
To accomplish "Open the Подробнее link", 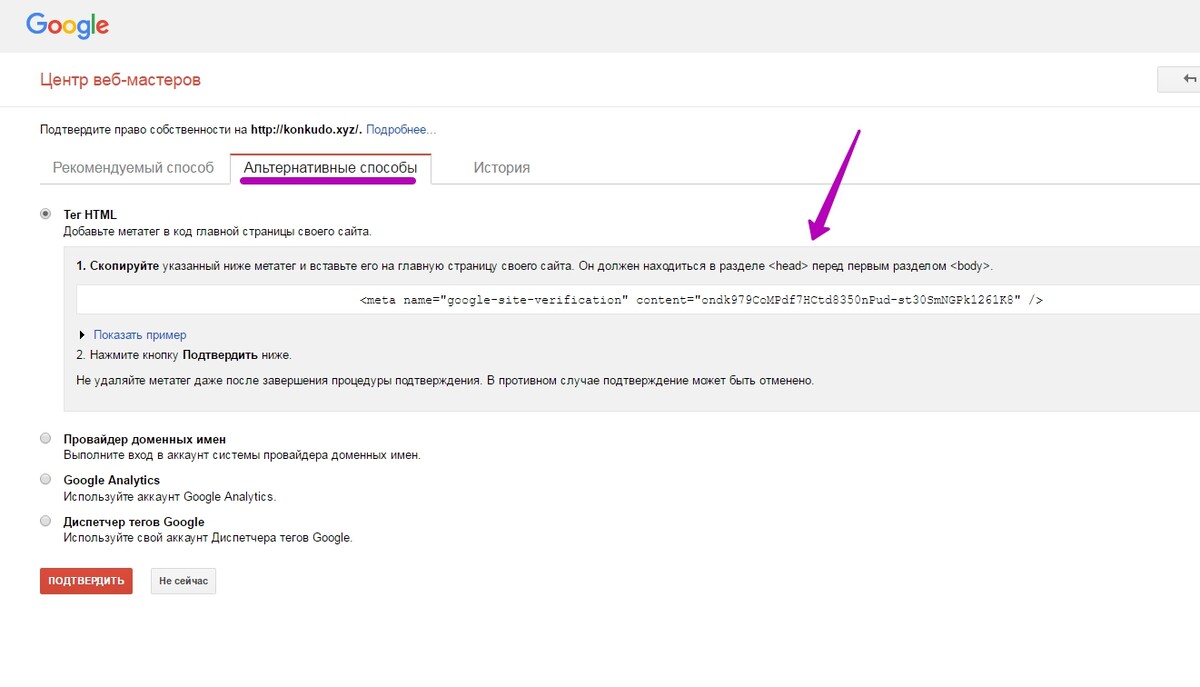I will tap(401, 130).
